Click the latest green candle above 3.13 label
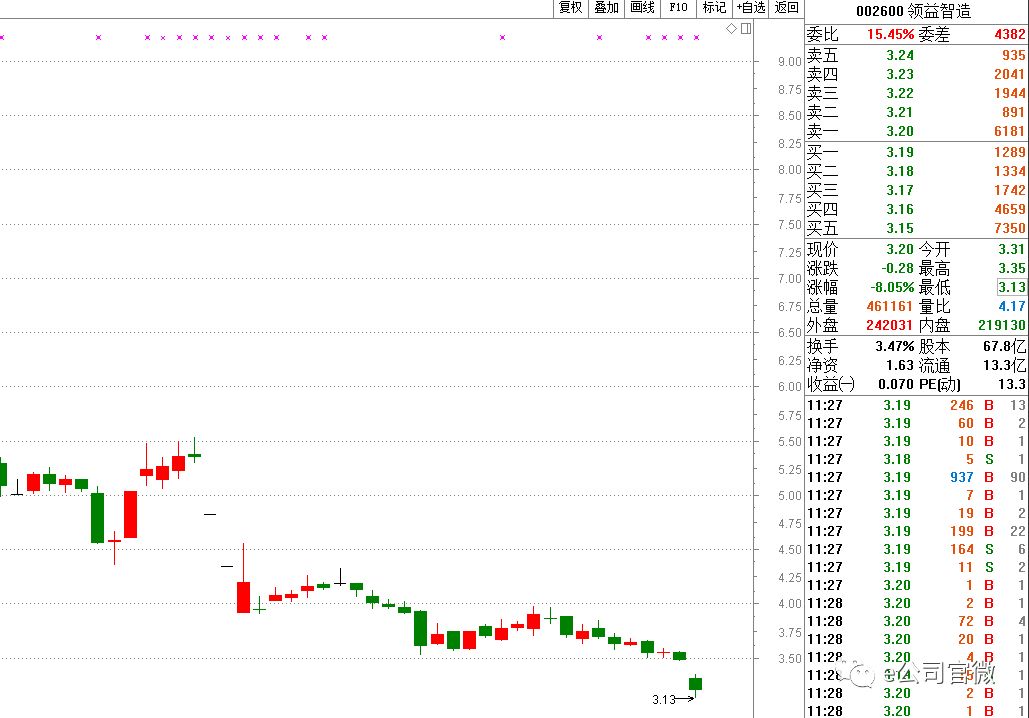Viewport: 1029px width, 718px height. point(696,683)
